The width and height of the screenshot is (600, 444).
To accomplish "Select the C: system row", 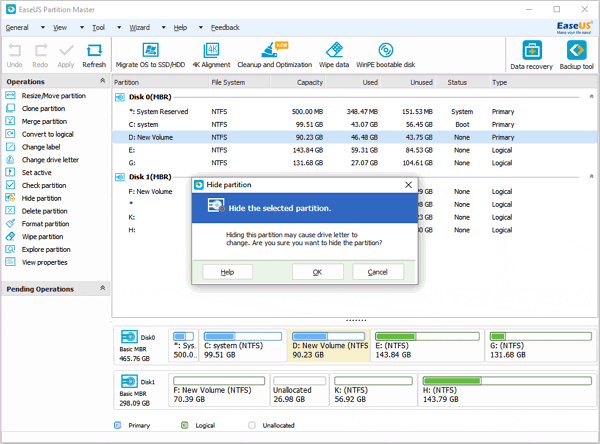I will click(x=354, y=124).
